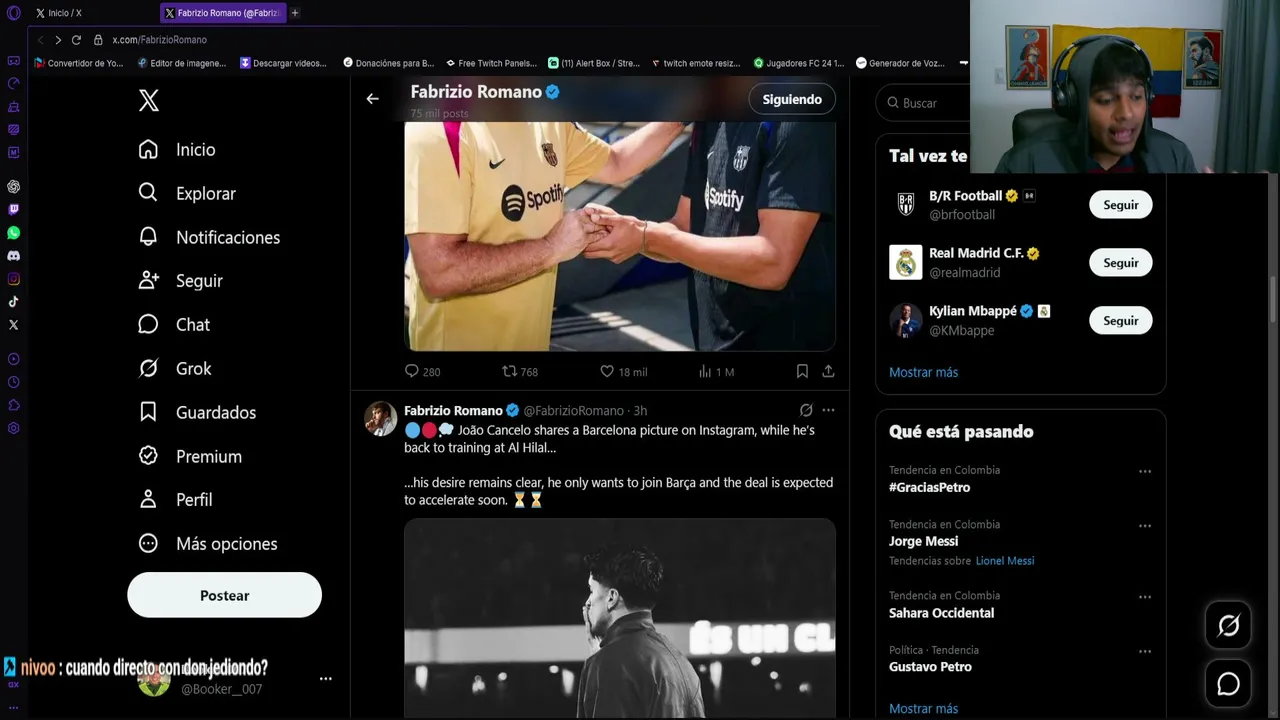Open Instagram in the Opera sidebar

pos(13,279)
